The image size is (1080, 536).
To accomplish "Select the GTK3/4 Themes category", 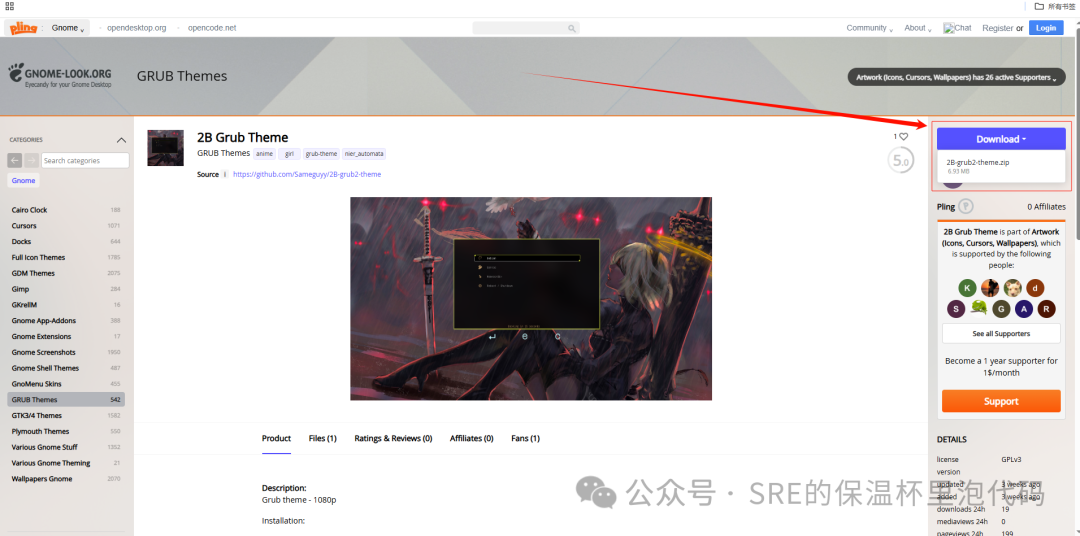I will (66, 415).
